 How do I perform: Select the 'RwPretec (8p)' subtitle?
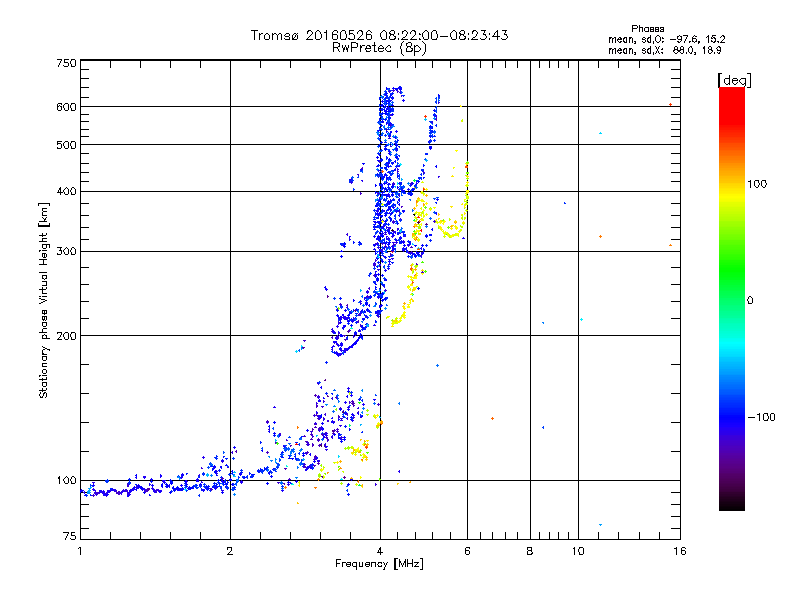379,48
